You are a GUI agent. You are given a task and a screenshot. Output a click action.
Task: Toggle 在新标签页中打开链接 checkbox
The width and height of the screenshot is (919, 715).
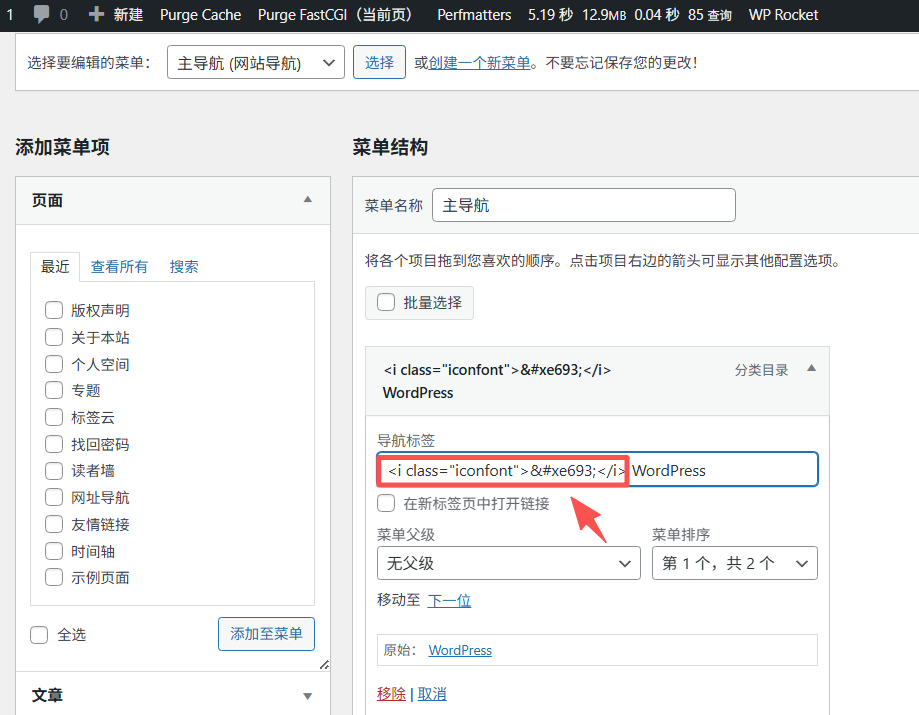click(386, 503)
